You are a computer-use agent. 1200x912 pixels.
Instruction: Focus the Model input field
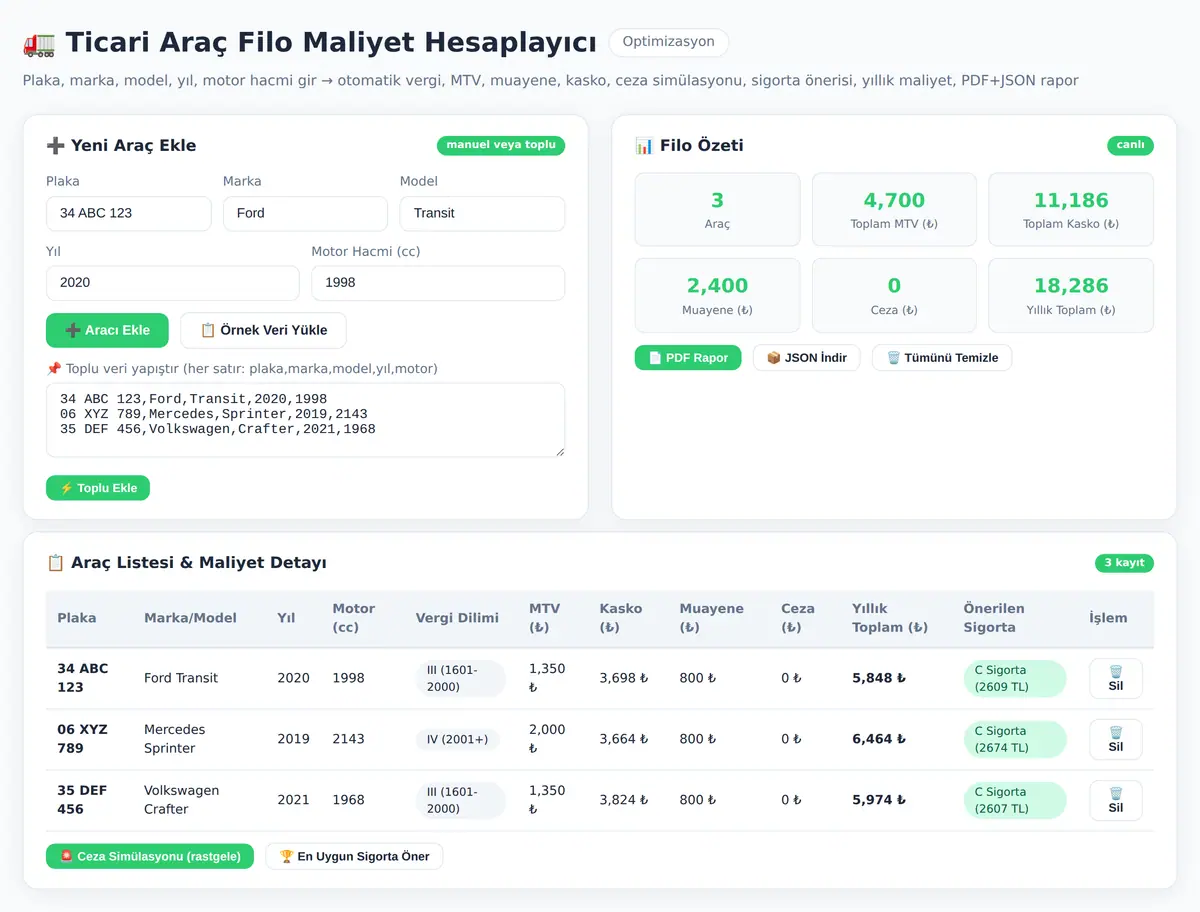pos(482,213)
